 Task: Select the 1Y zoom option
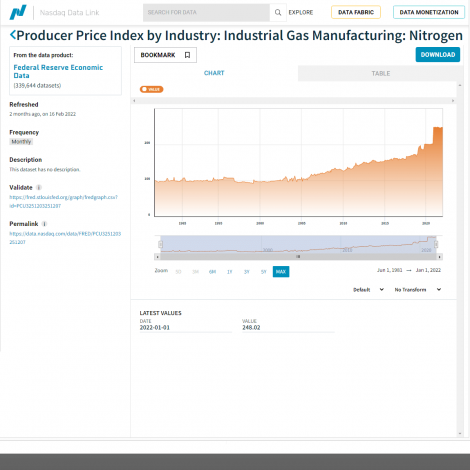tap(229, 272)
